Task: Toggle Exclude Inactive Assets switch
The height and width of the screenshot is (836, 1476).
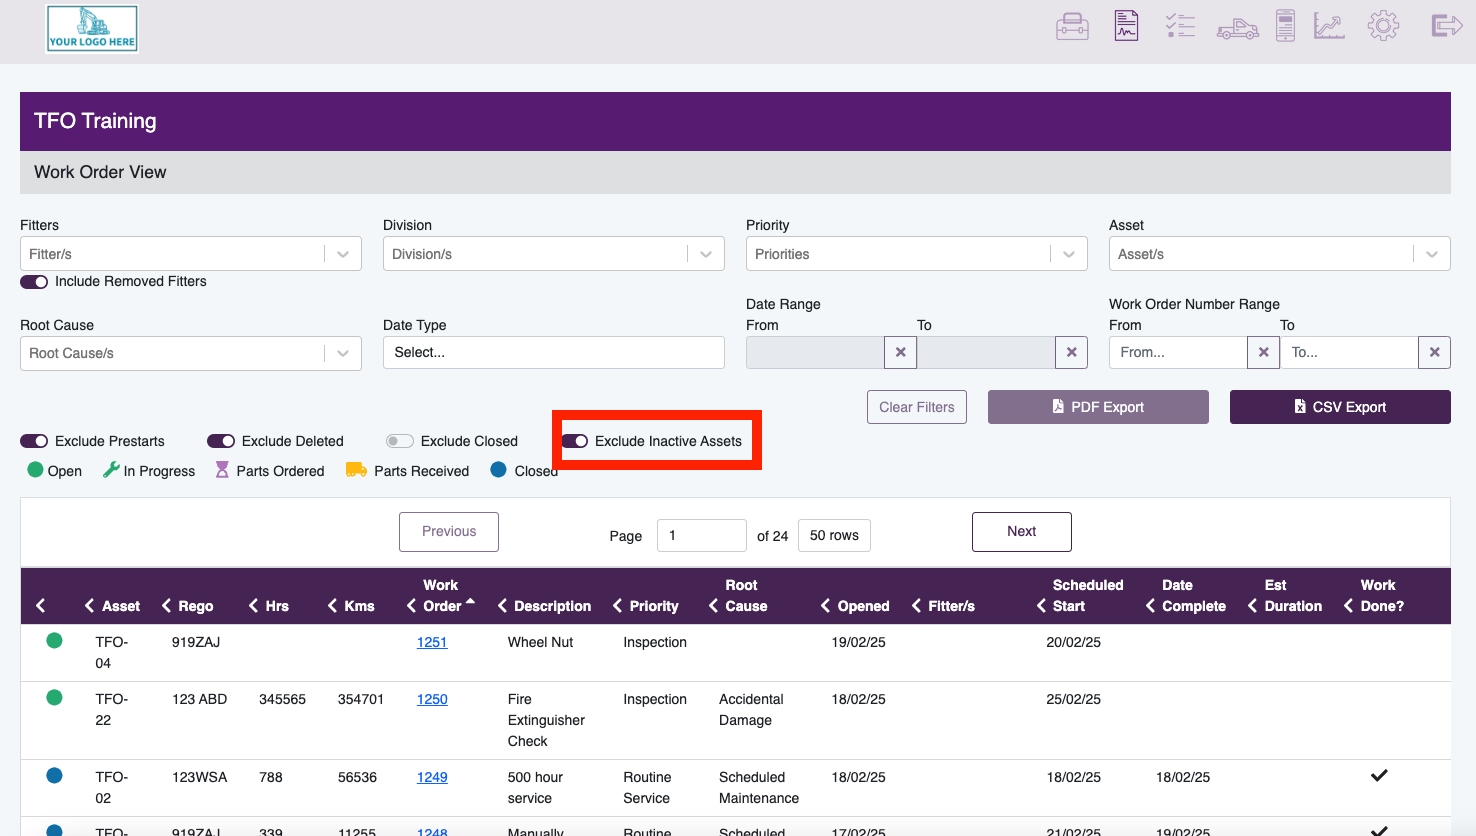Action: tap(575, 441)
